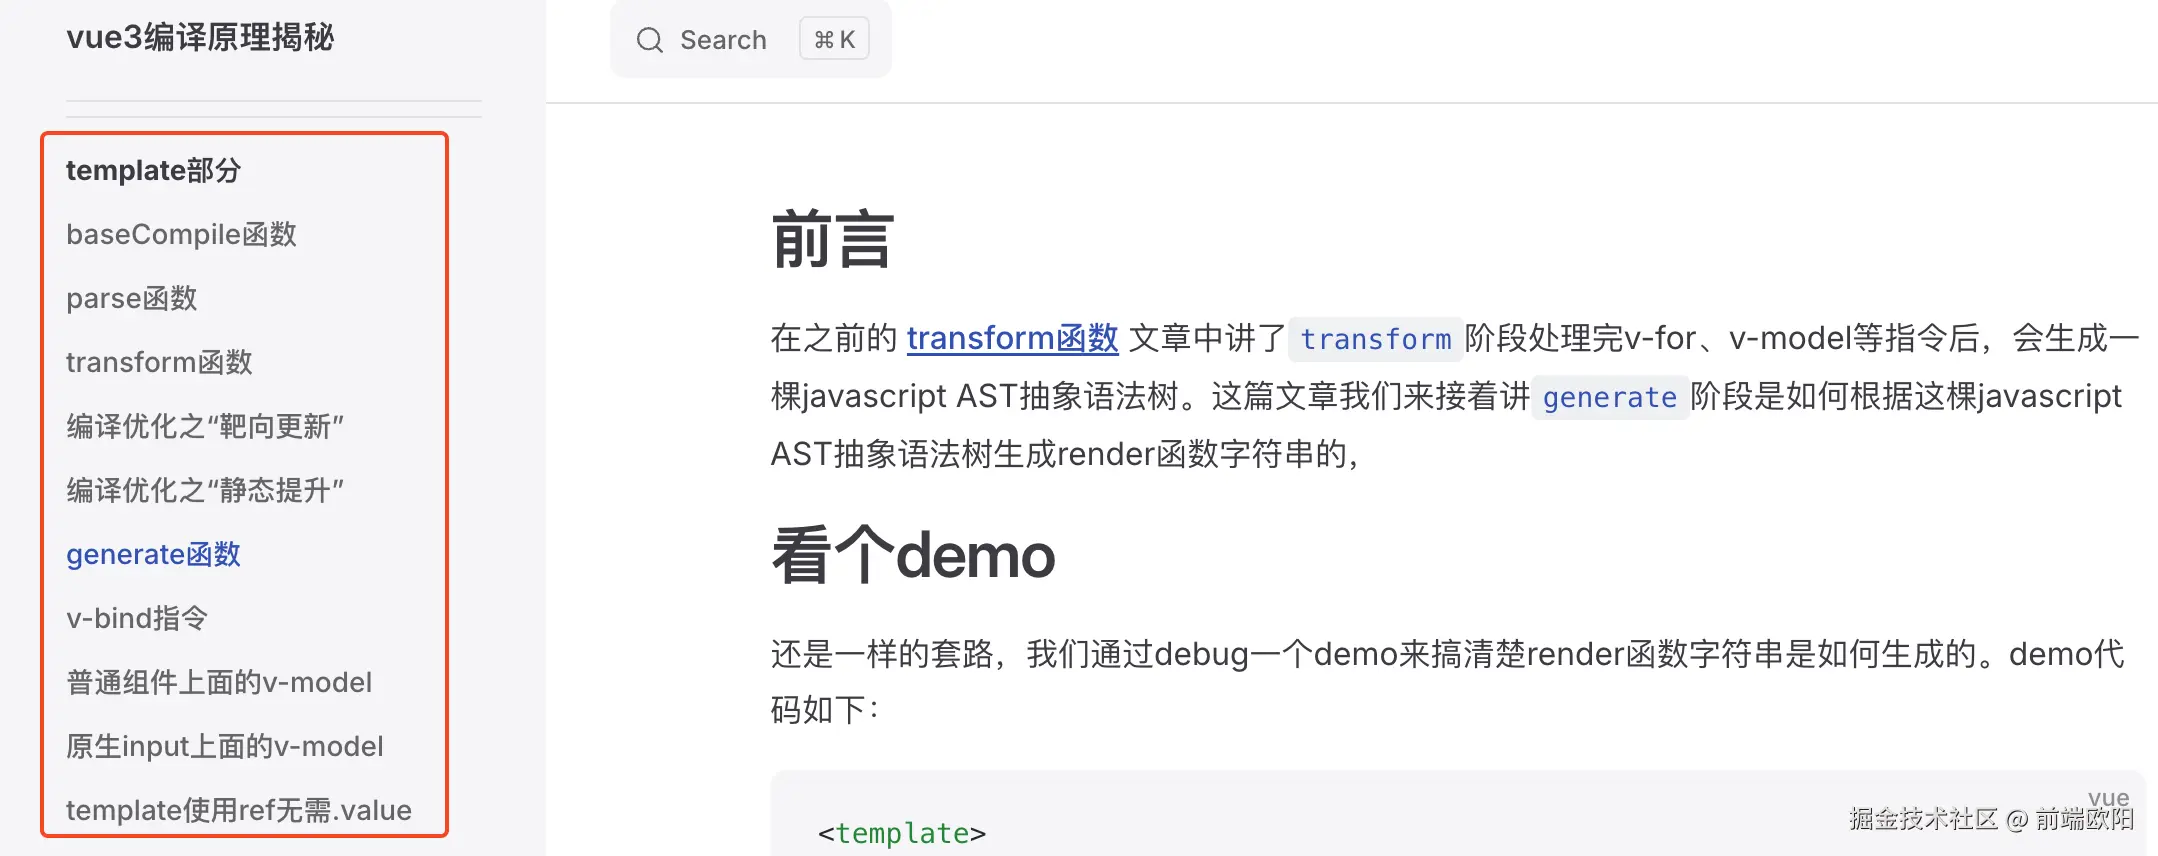Open 普通组件上面的v-model sidebar page

tap(219, 683)
